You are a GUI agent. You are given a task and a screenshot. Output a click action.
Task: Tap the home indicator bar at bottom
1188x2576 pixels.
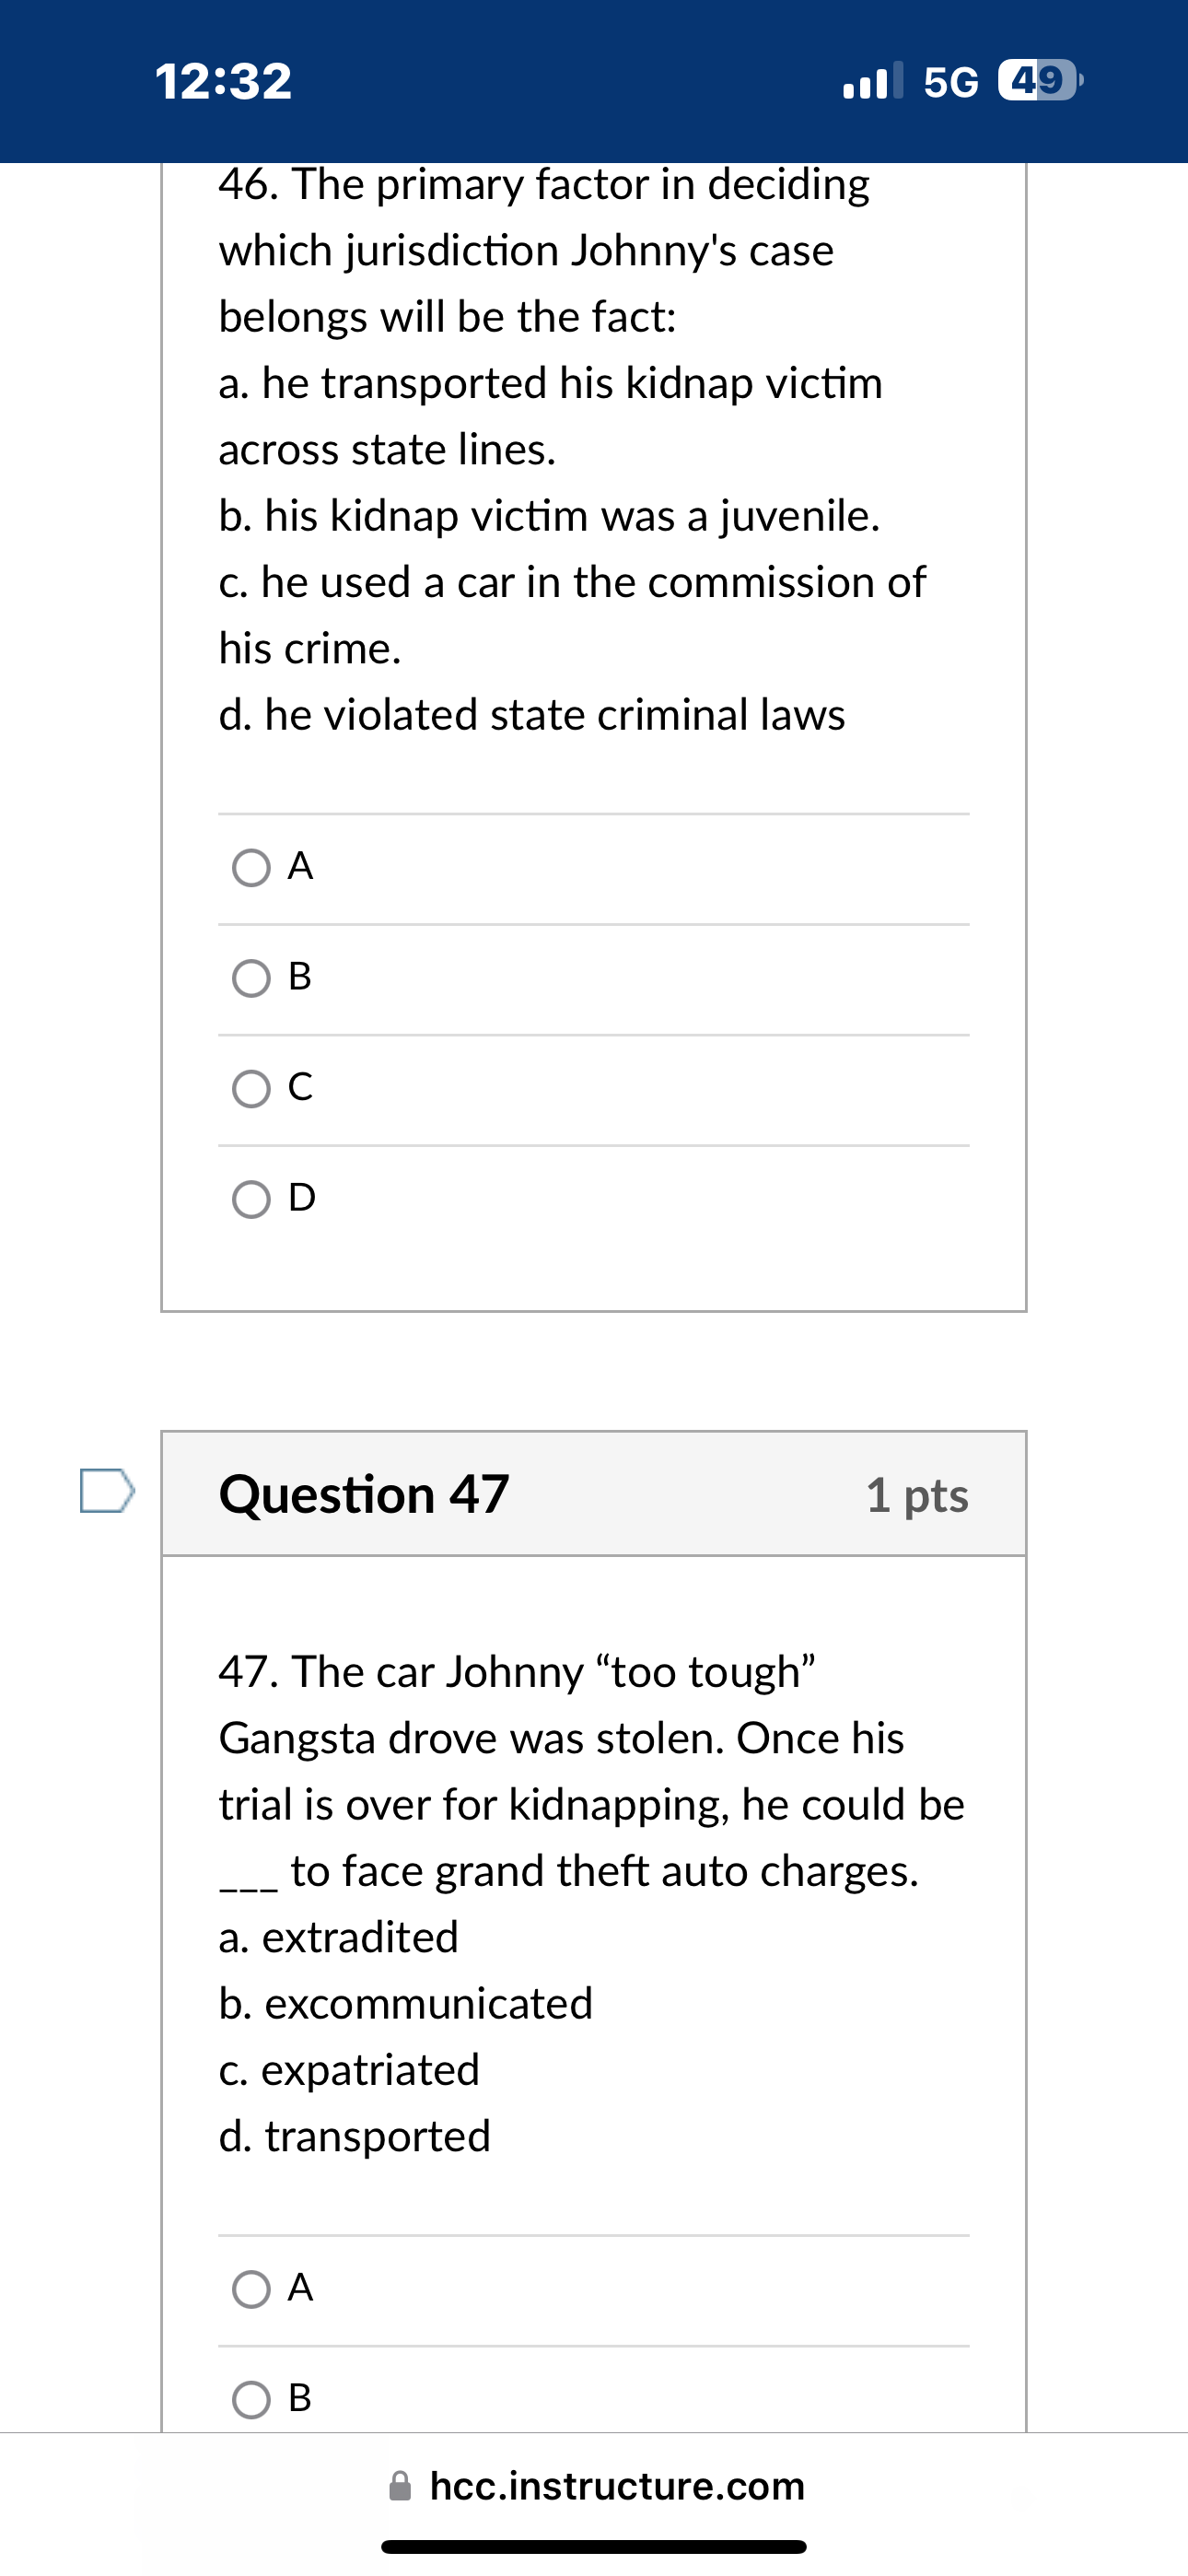tap(594, 2547)
